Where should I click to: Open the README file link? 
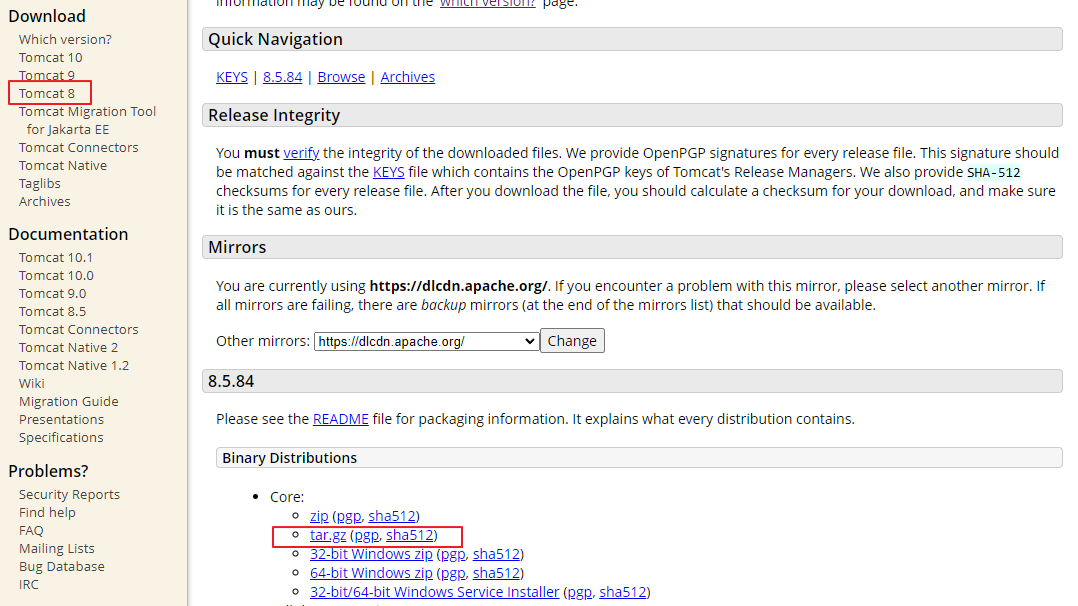(x=340, y=419)
